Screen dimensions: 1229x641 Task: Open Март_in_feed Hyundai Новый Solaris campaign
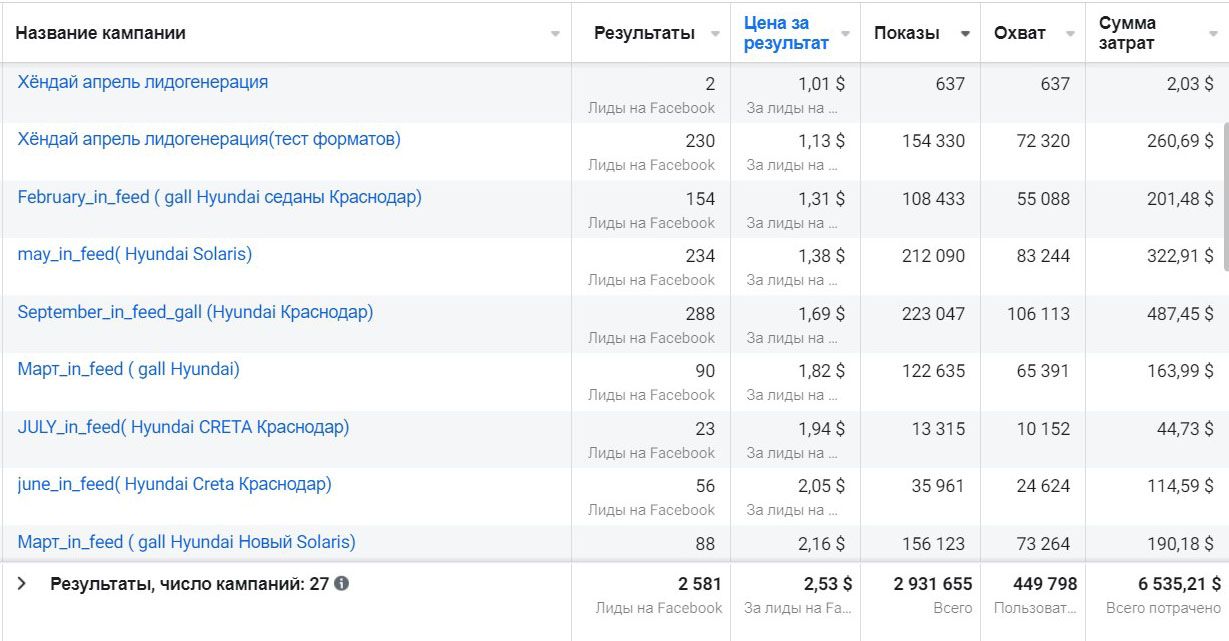[x=186, y=542]
